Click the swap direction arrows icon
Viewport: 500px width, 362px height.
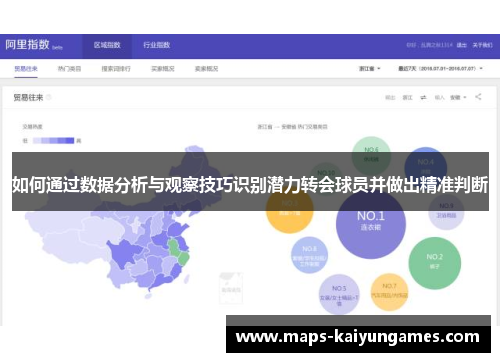[x=423, y=97]
